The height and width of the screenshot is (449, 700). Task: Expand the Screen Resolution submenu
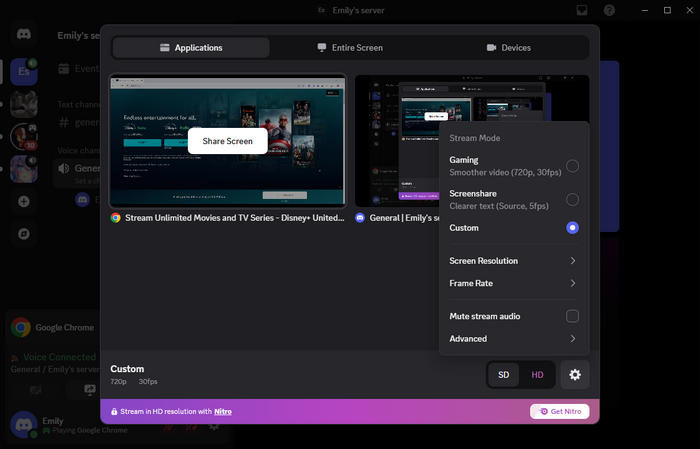[513, 261]
